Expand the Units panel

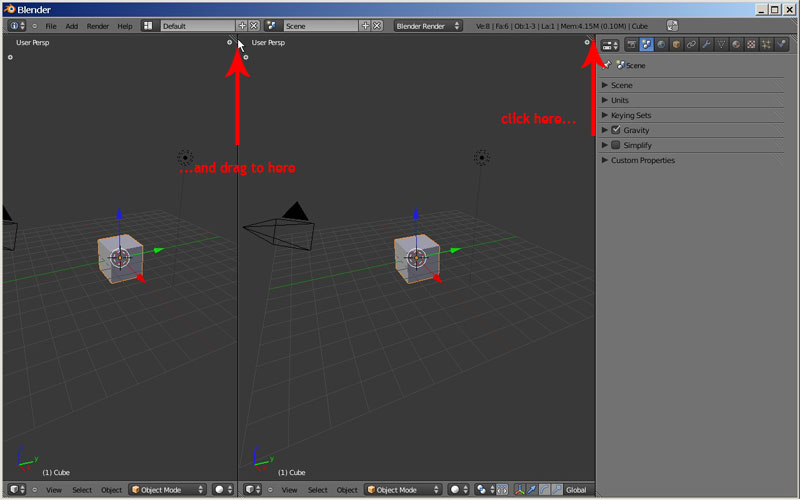[620, 100]
